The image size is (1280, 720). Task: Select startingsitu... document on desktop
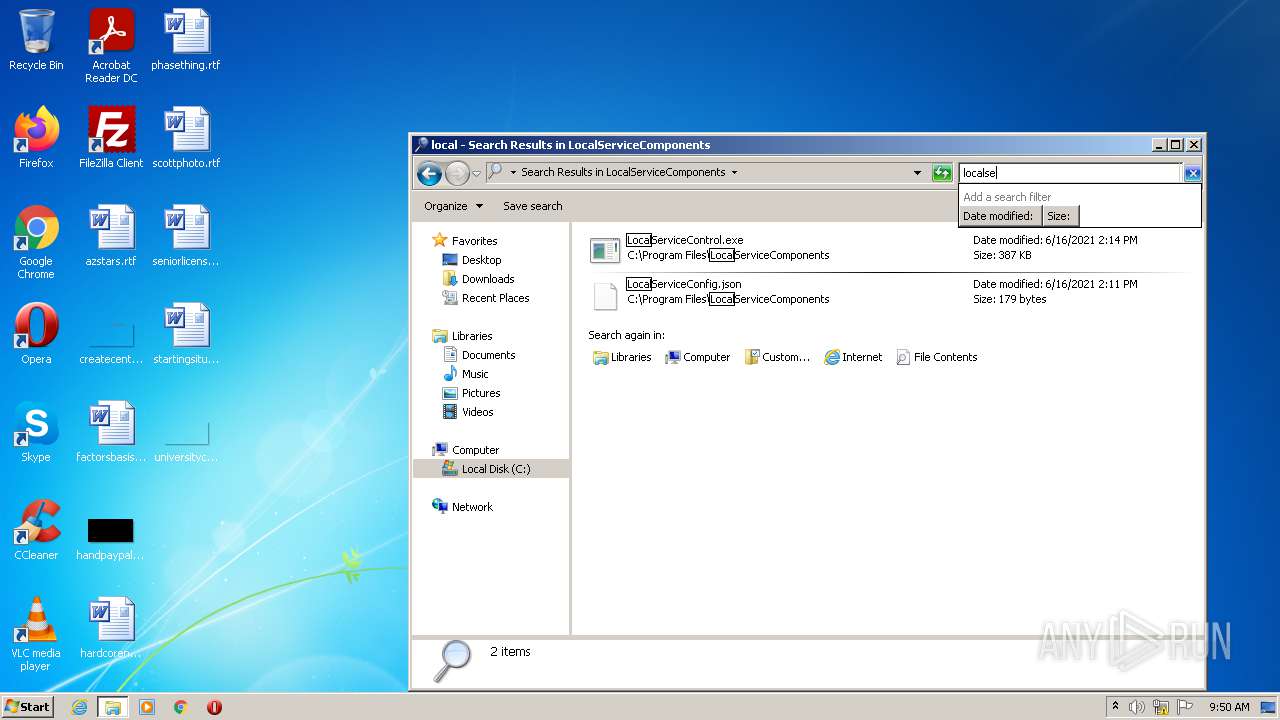186,334
